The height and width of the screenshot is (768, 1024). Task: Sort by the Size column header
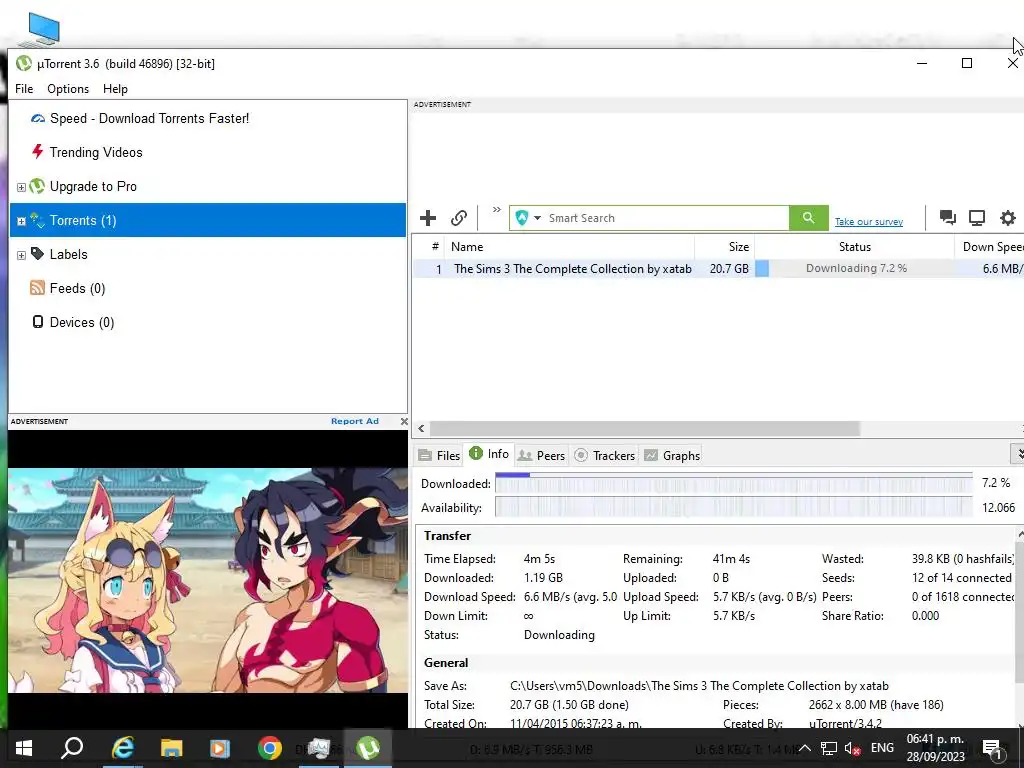725,247
